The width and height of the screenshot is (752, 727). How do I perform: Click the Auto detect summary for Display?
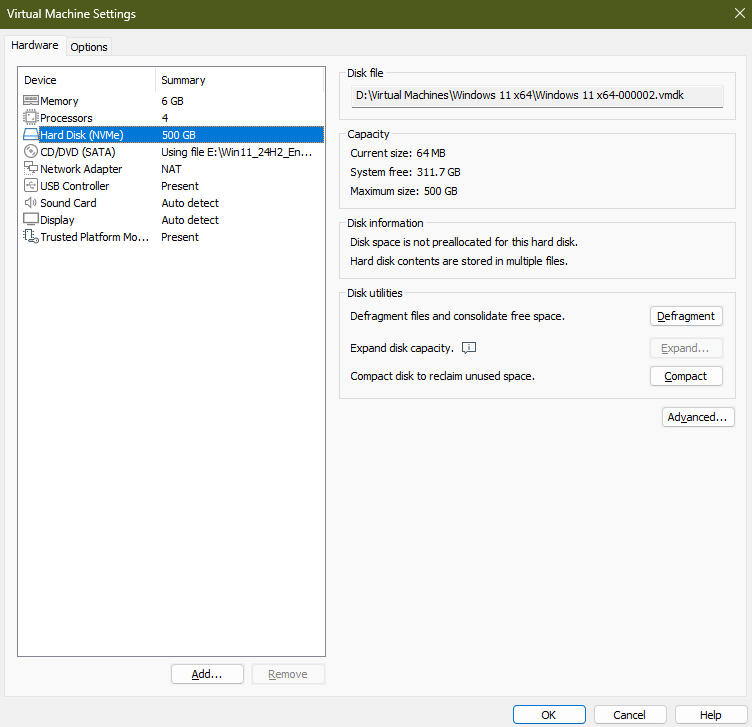(190, 220)
